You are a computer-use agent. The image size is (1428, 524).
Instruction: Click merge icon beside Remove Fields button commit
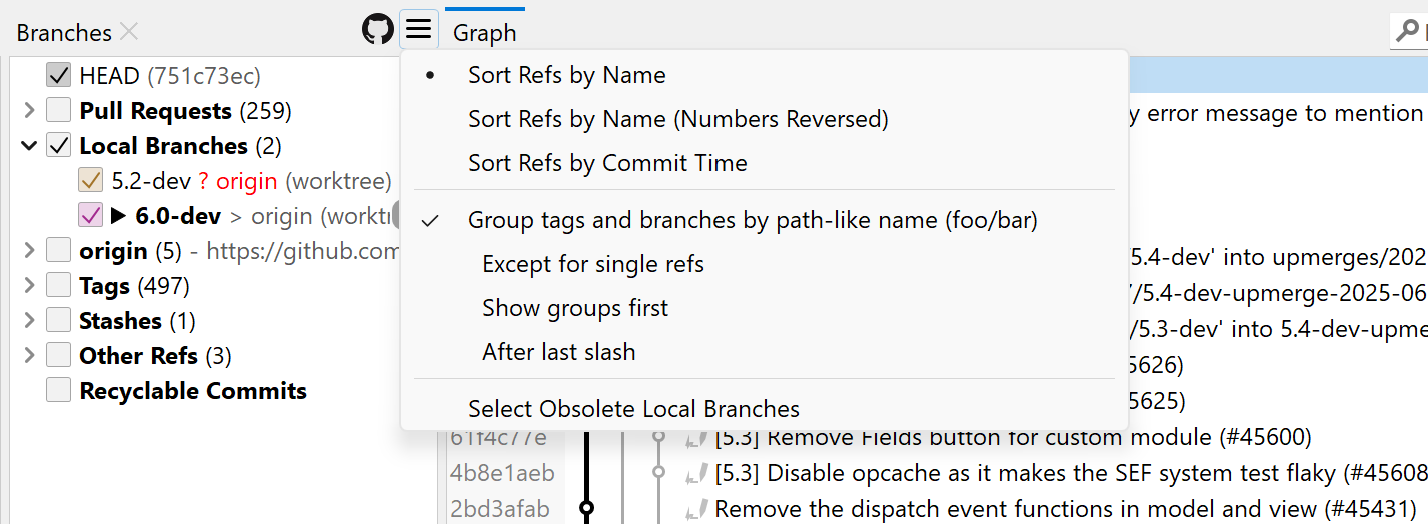(696, 437)
